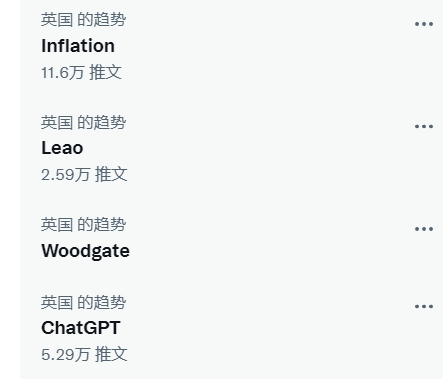
Task: Select the blank space right of ChatGPT title
Action: [267, 328]
